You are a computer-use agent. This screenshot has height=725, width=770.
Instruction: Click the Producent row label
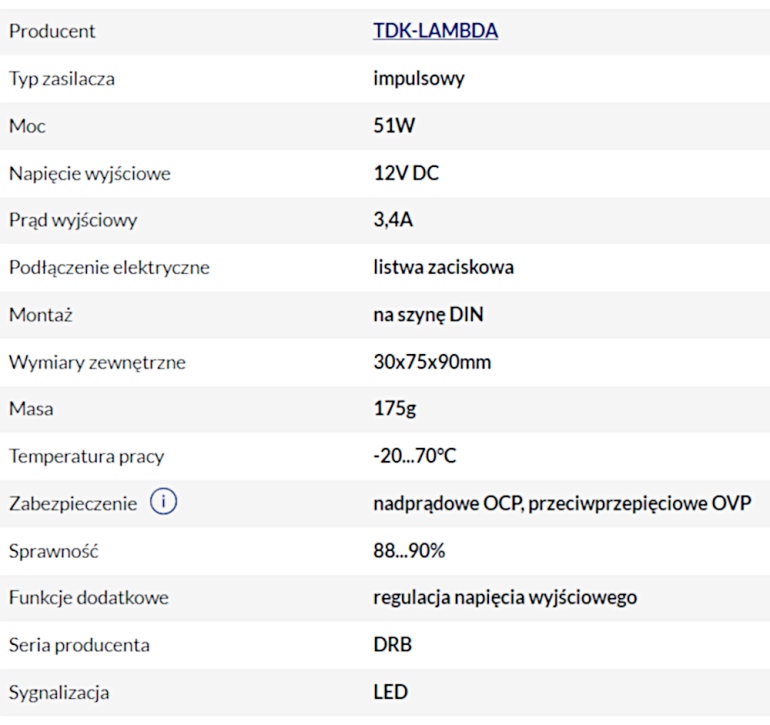(x=52, y=31)
